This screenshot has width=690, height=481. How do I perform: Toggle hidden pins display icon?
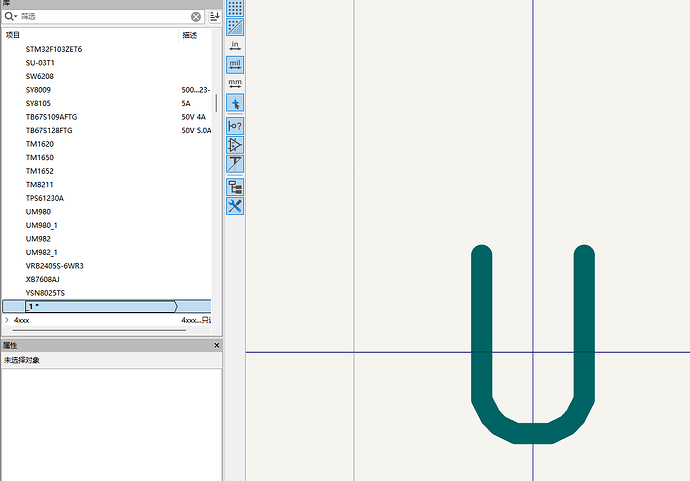(235, 125)
